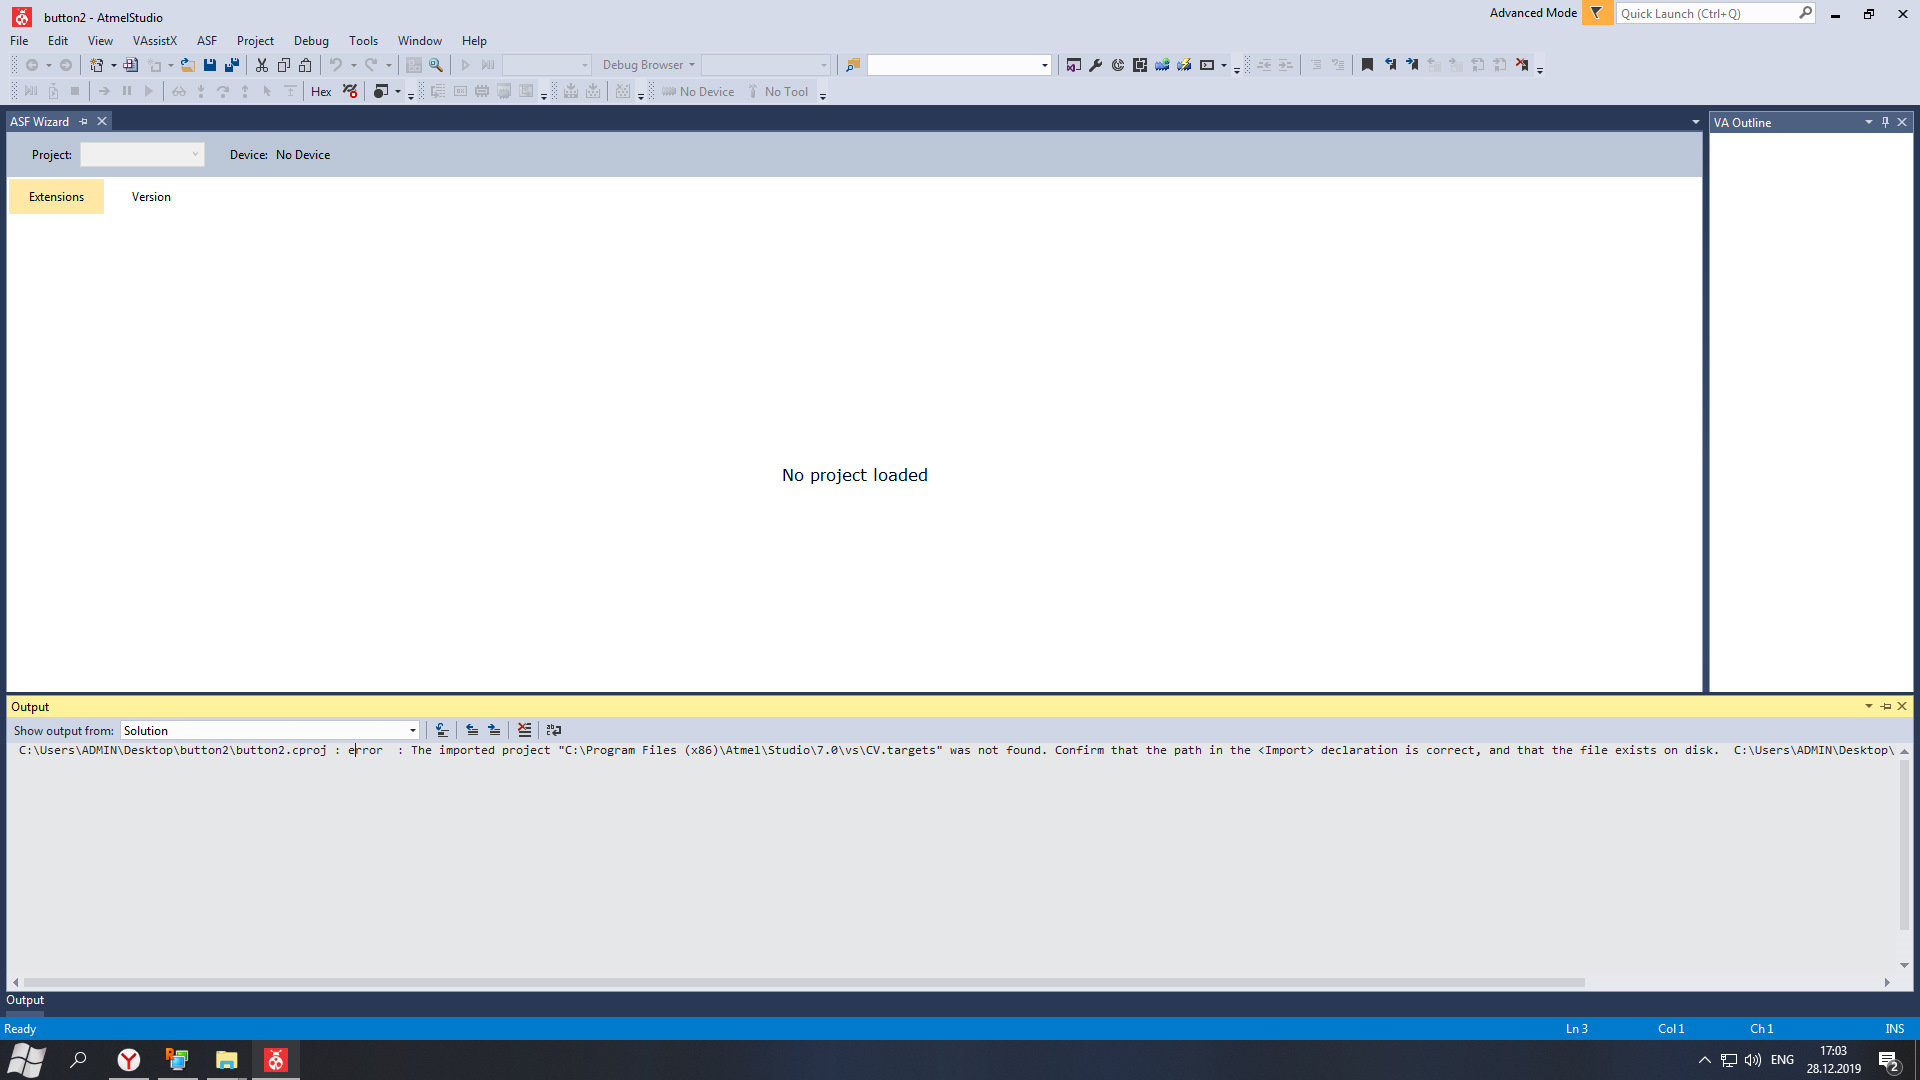
Task: Open New Project dropdown arrow
Action: (113, 65)
